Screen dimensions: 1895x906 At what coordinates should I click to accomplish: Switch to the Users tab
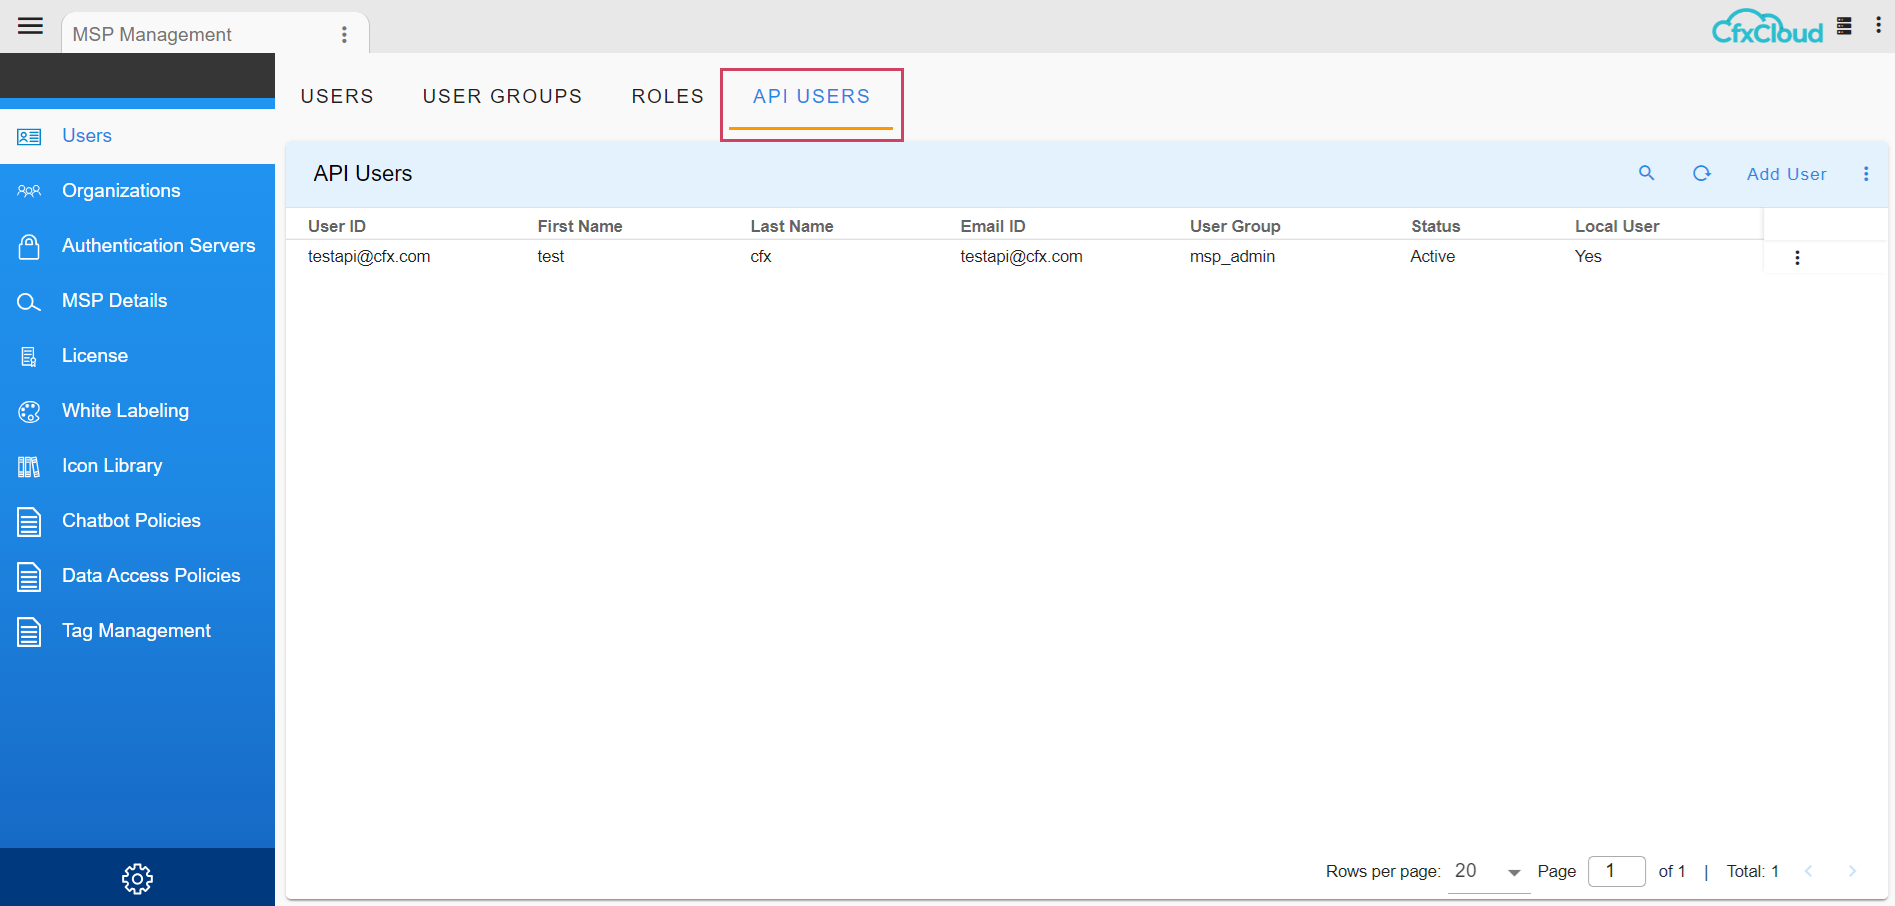tap(337, 97)
